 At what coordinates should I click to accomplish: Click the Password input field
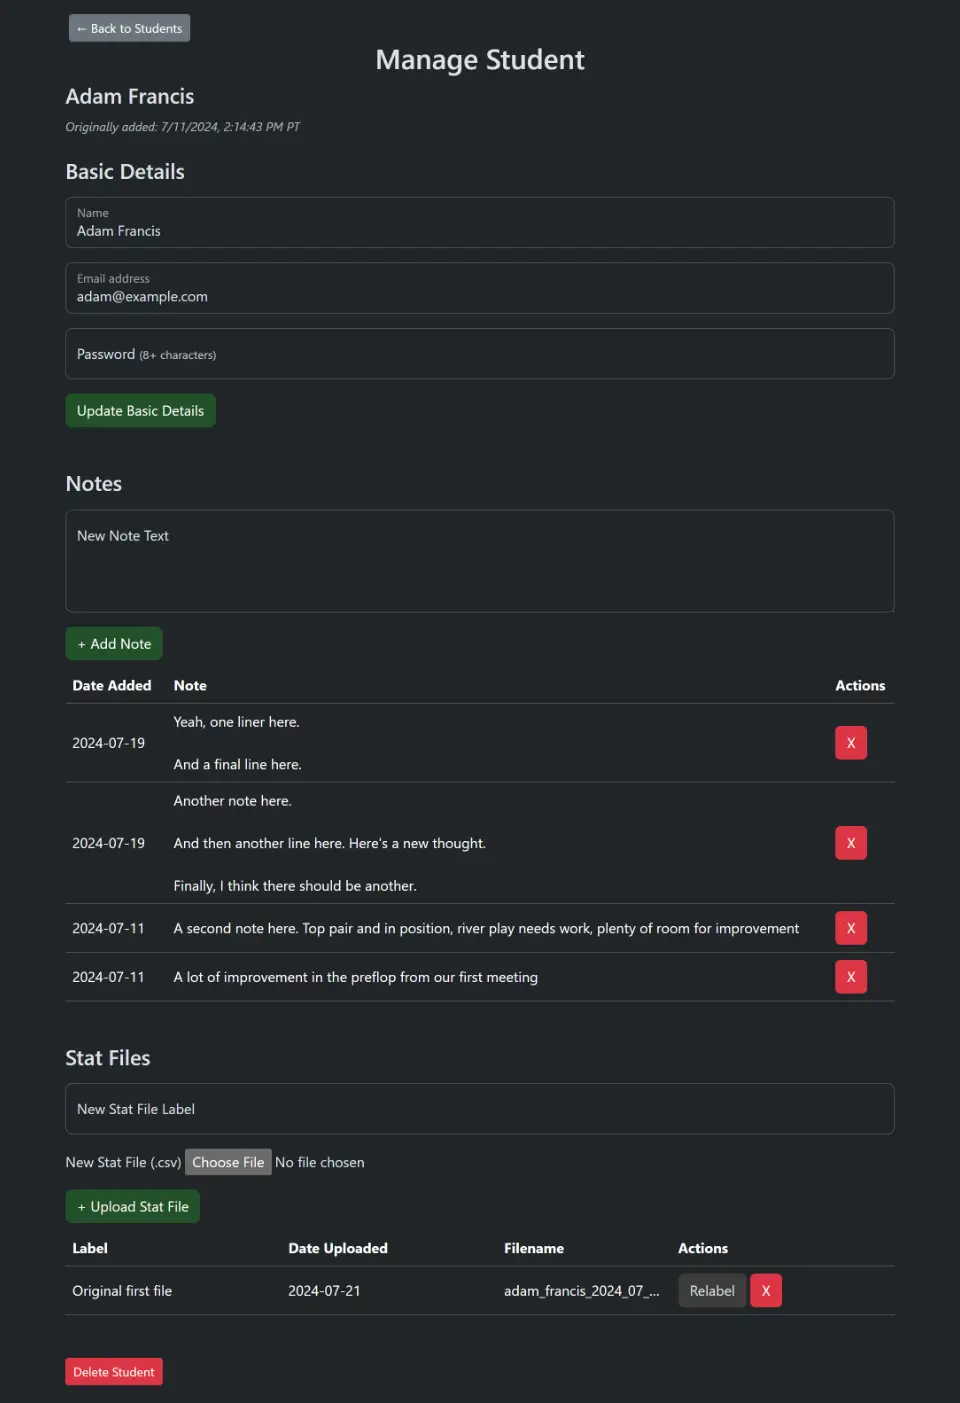pos(480,354)
